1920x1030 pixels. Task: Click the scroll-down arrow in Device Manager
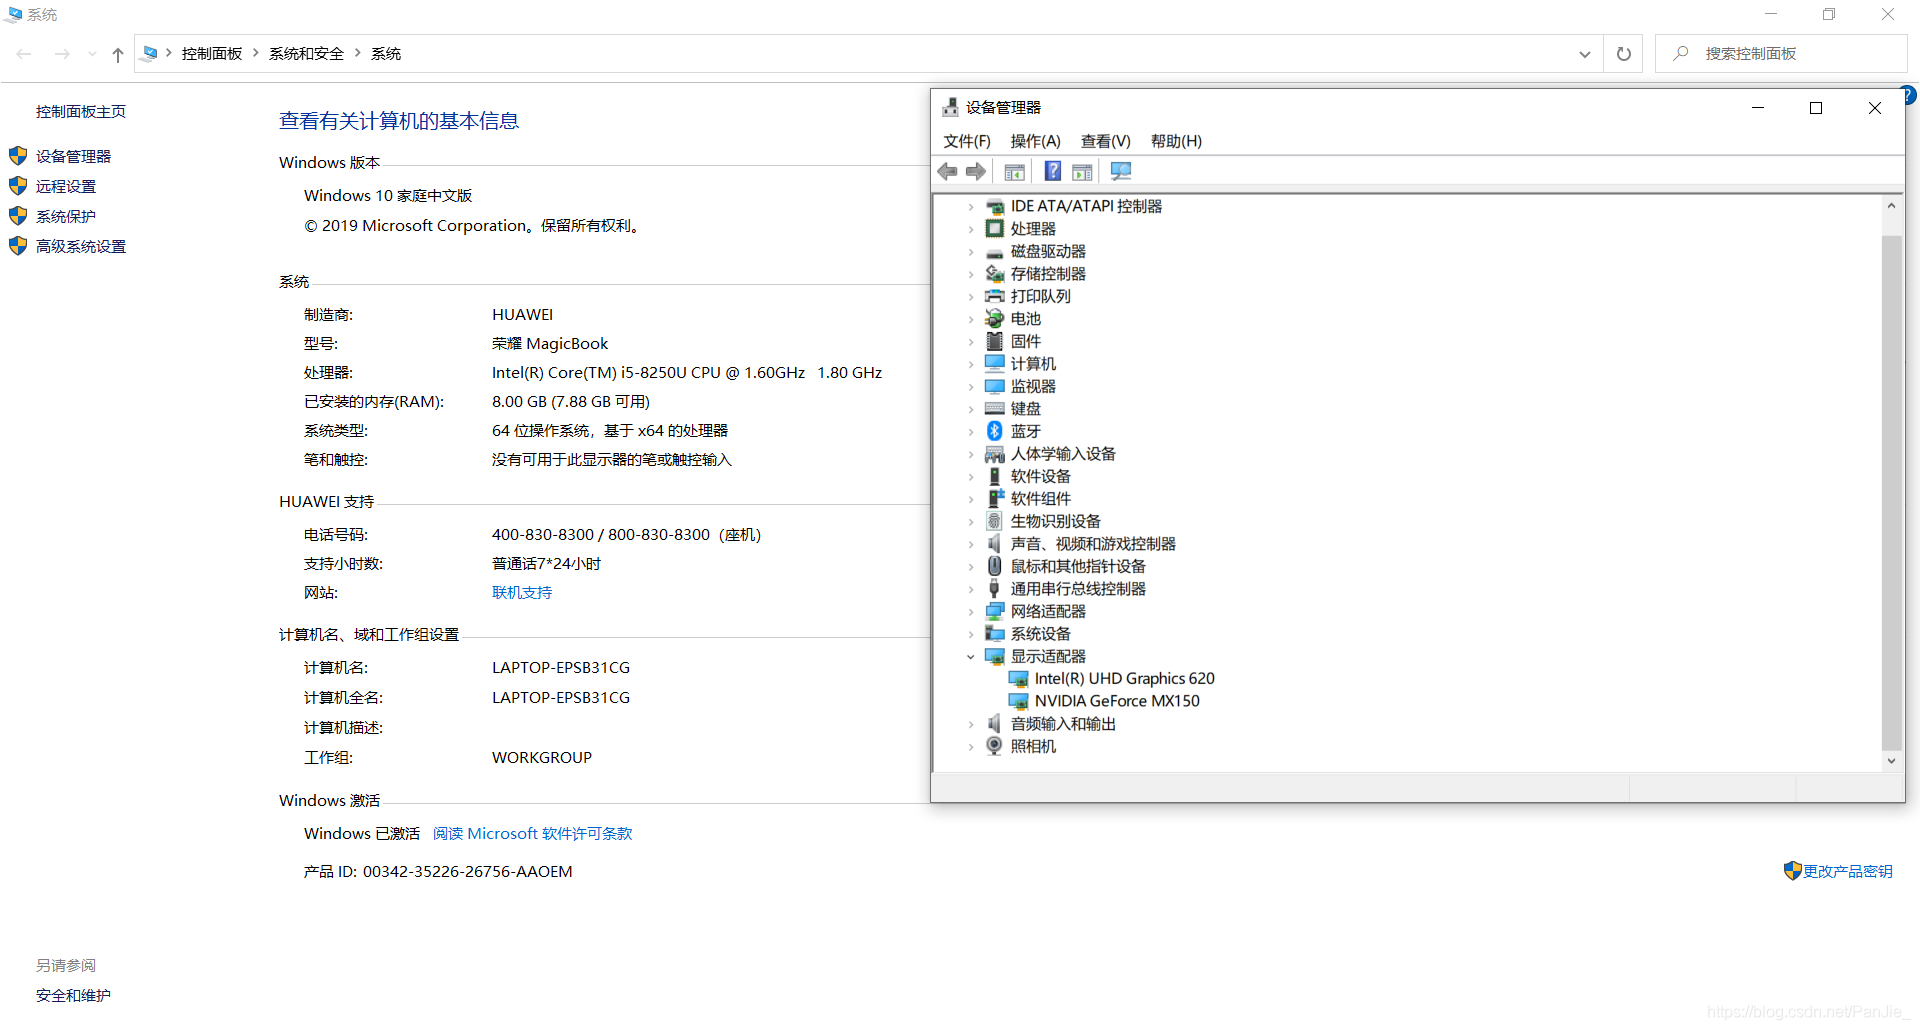[x=1891, y=761]
